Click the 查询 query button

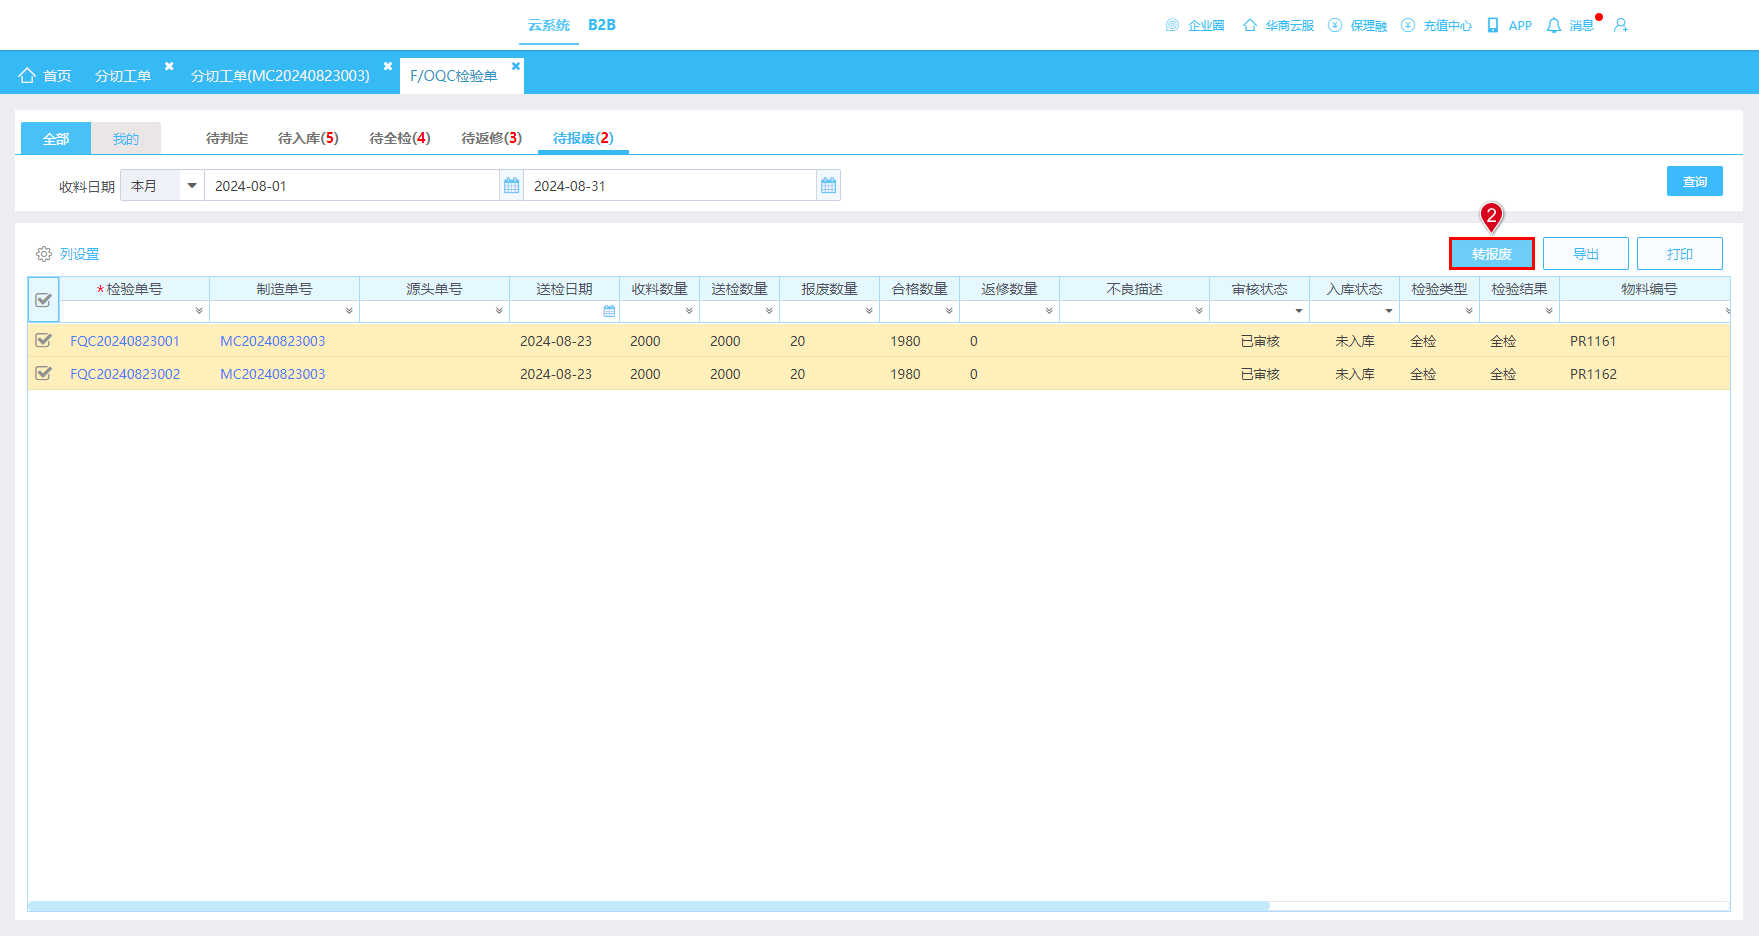[1695, 181]
